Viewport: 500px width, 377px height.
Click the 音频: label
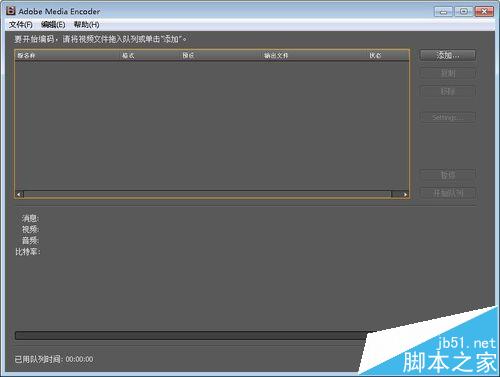click(x=30, y=240)
